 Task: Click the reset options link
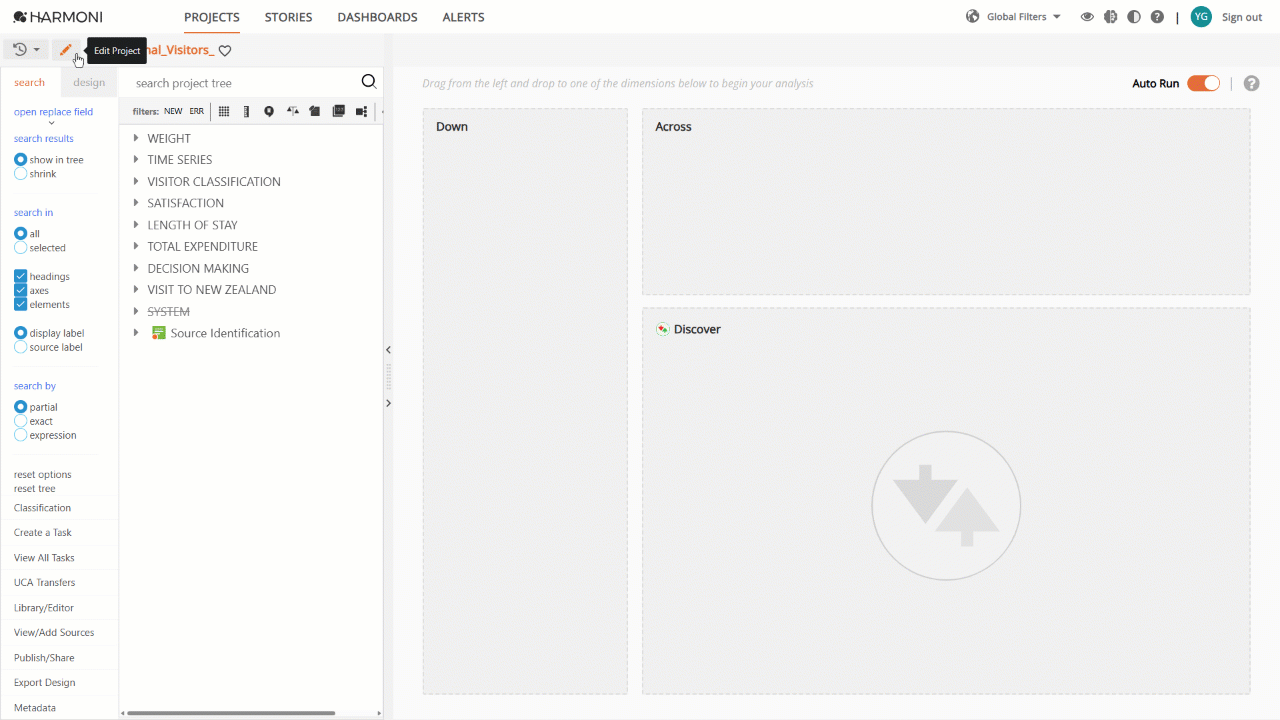pyautogui.click(x=43, y=475)
